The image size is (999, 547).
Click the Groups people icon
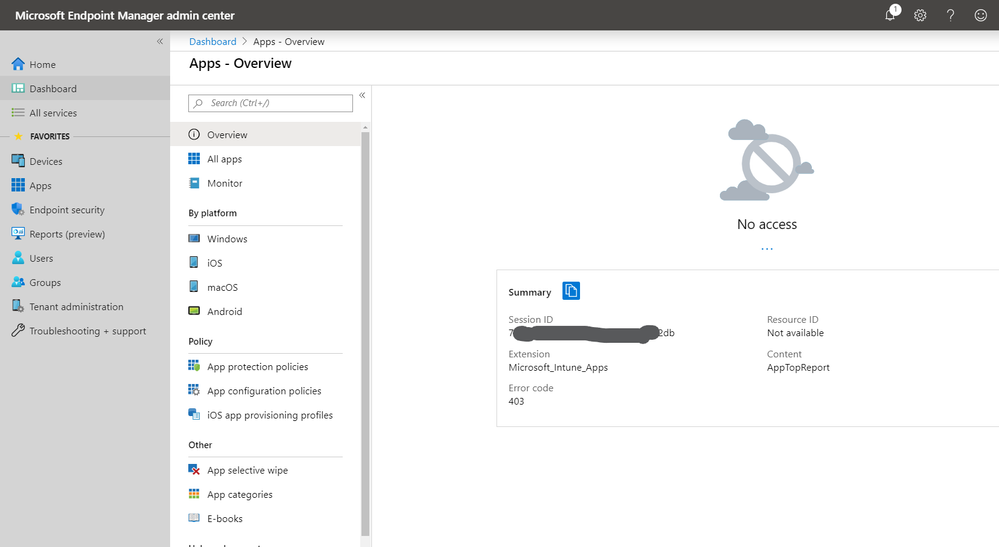[18, 281]
